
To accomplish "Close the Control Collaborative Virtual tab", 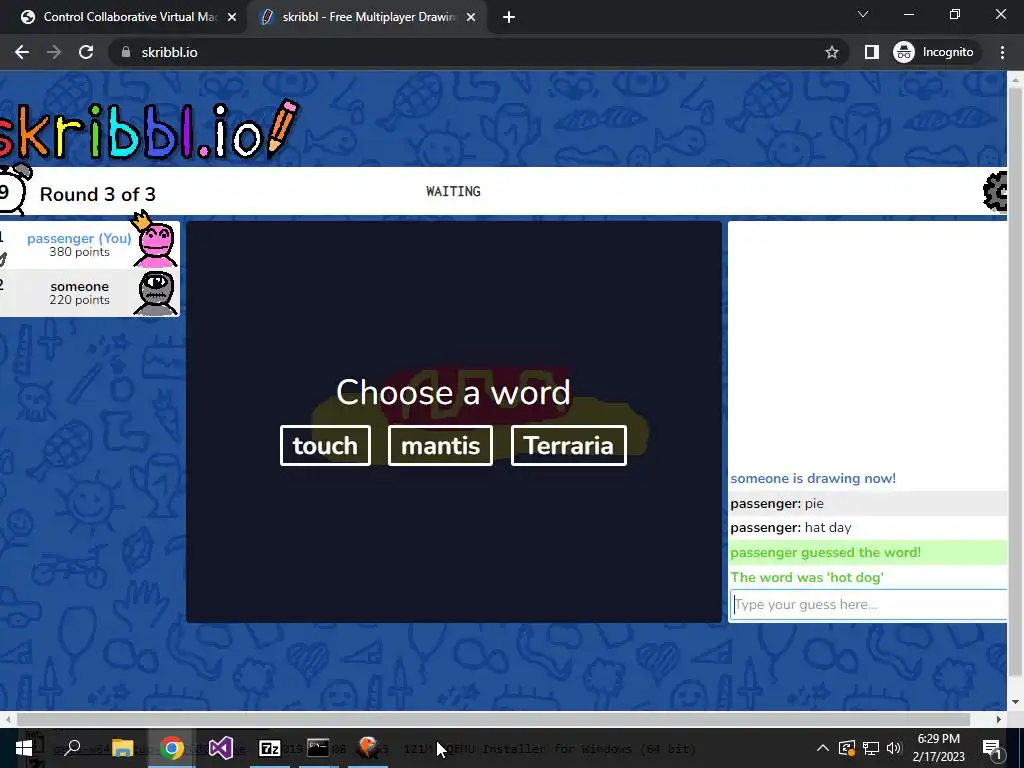I will click(x=232, y=17).
